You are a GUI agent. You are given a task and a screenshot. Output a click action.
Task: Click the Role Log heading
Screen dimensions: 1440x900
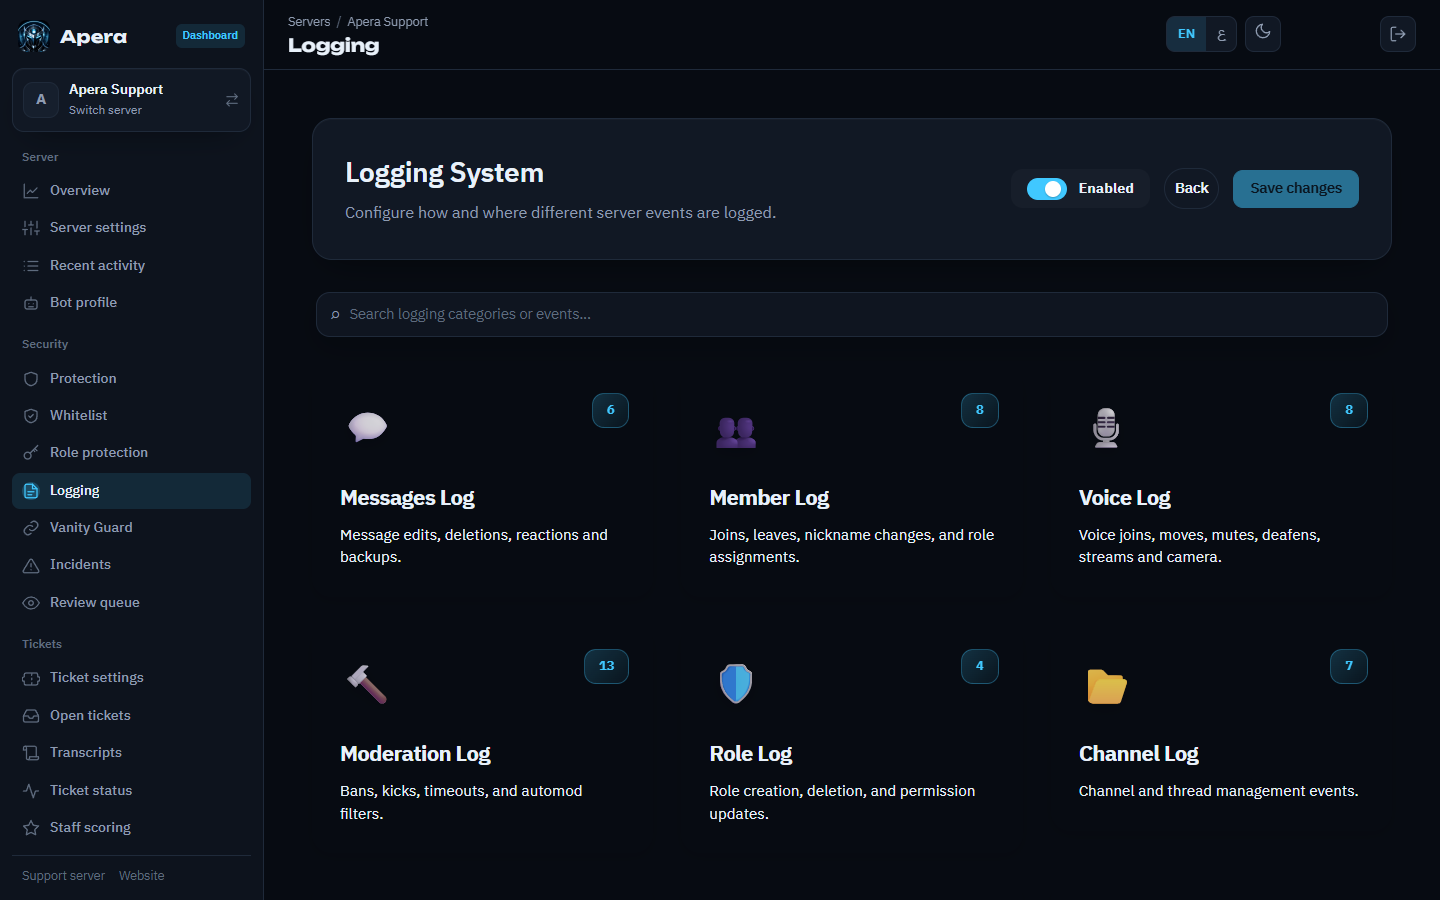(750, 754)
